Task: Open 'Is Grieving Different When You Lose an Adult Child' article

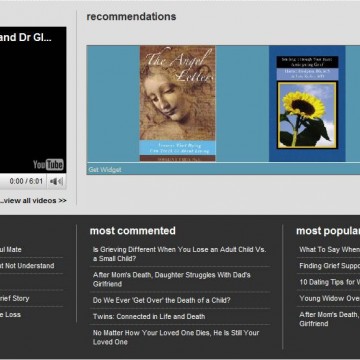Action: pos(179,254)
